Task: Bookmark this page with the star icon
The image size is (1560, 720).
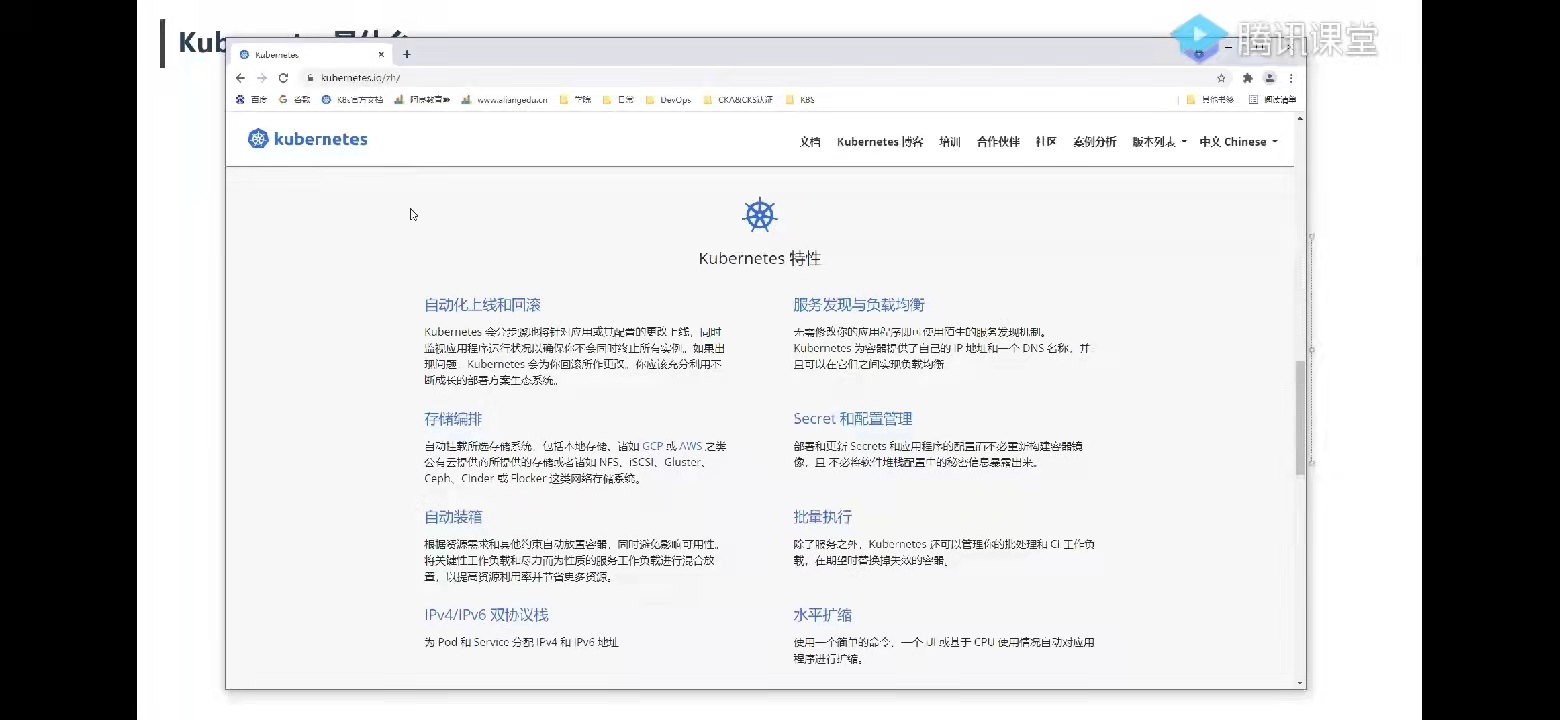Action: tap(1221, 78)
